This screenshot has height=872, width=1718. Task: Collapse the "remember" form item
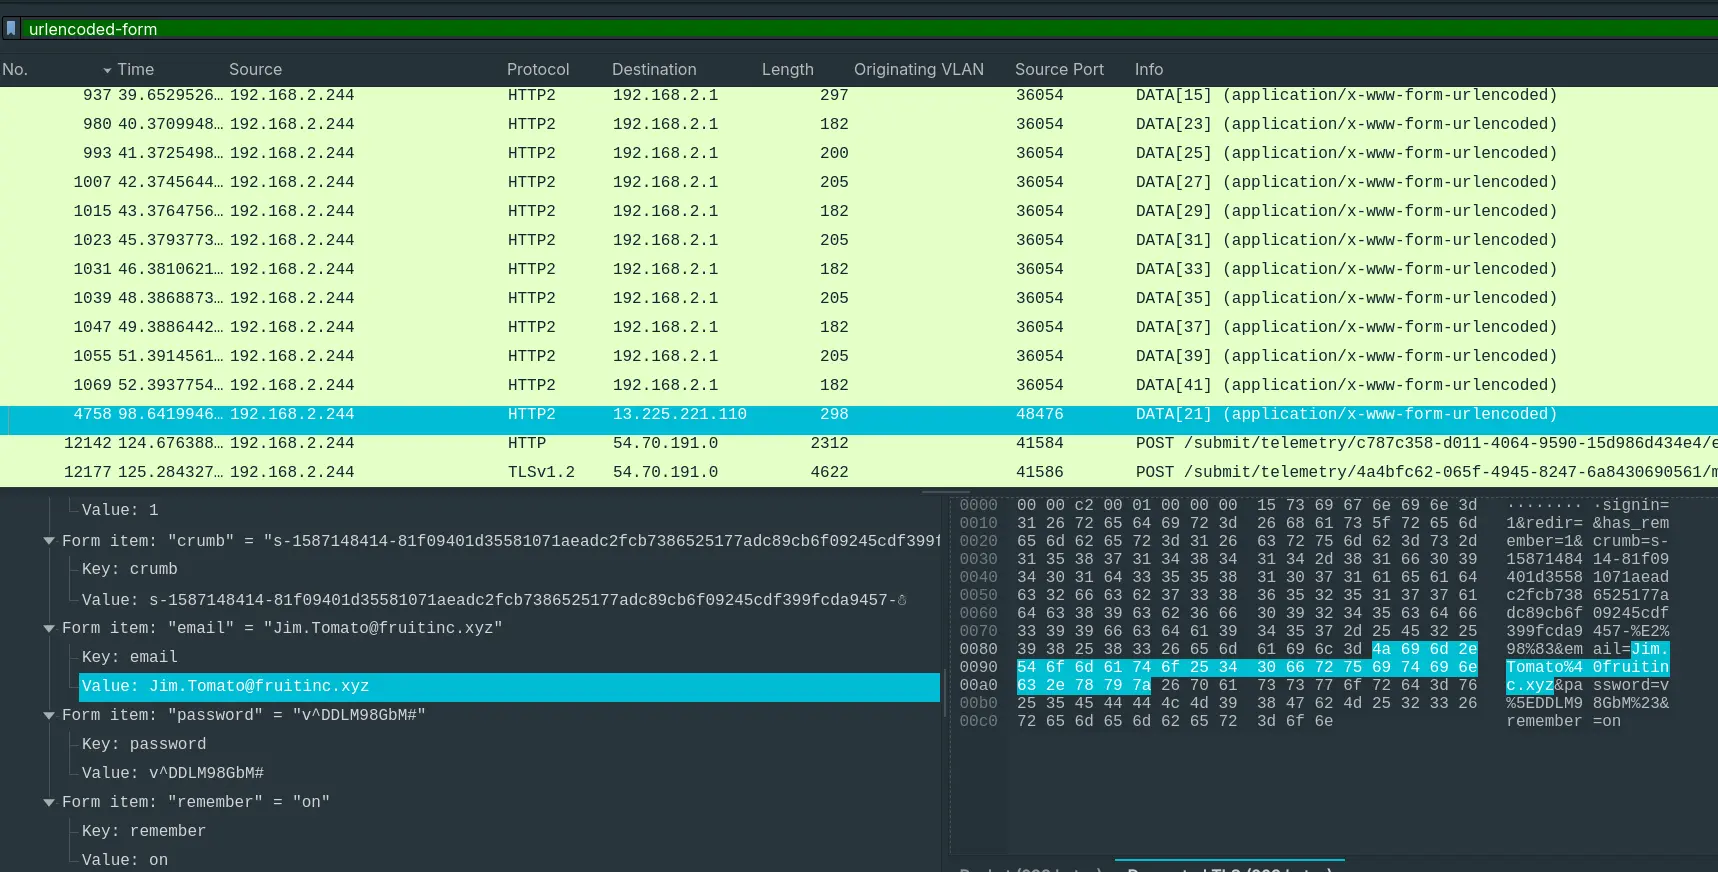(49, 802)
